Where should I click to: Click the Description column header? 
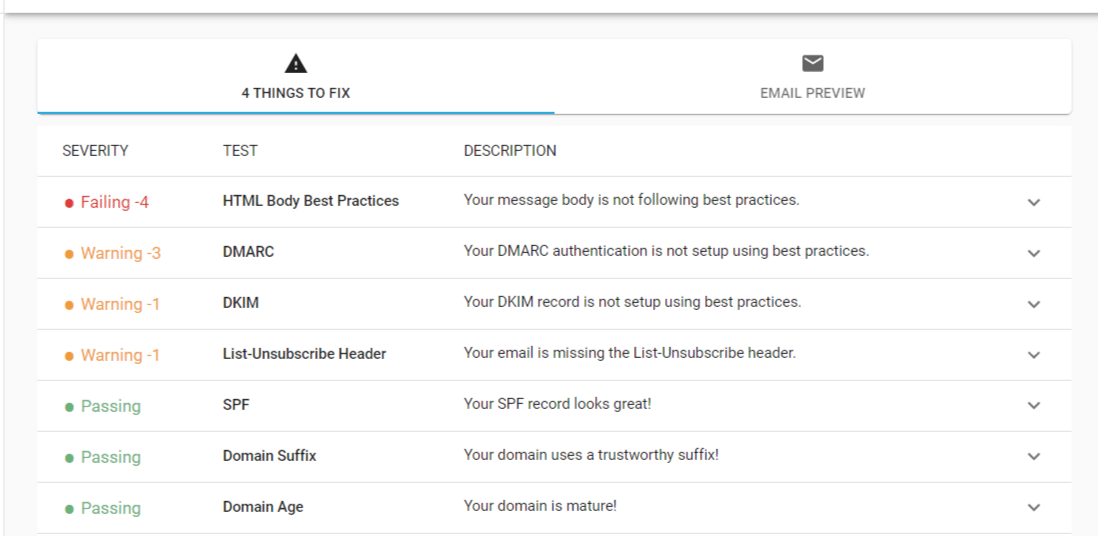point(510,151)
